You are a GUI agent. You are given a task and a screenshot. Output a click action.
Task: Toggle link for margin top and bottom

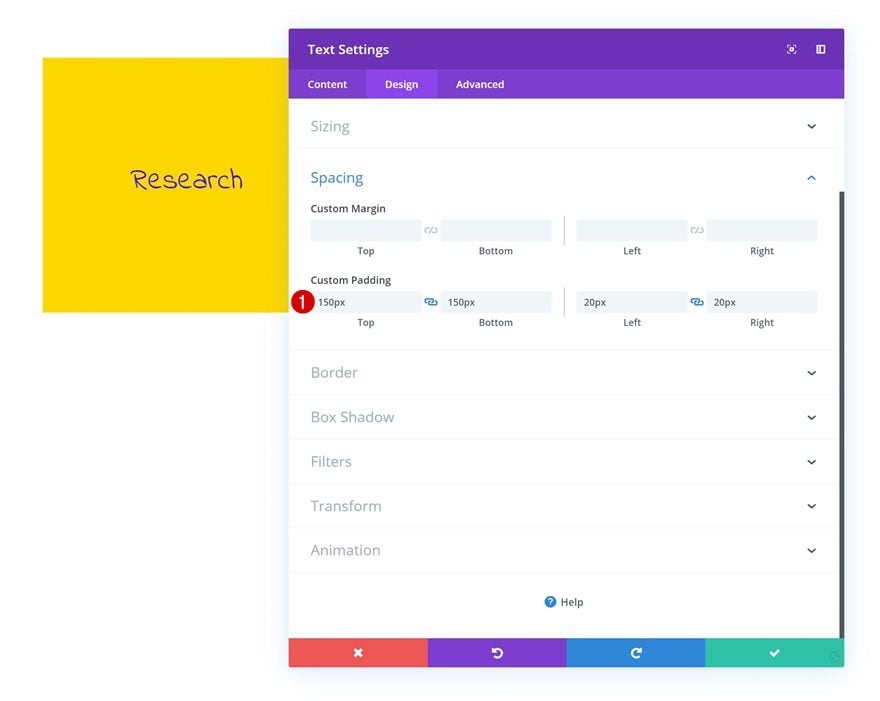point(430,230)
